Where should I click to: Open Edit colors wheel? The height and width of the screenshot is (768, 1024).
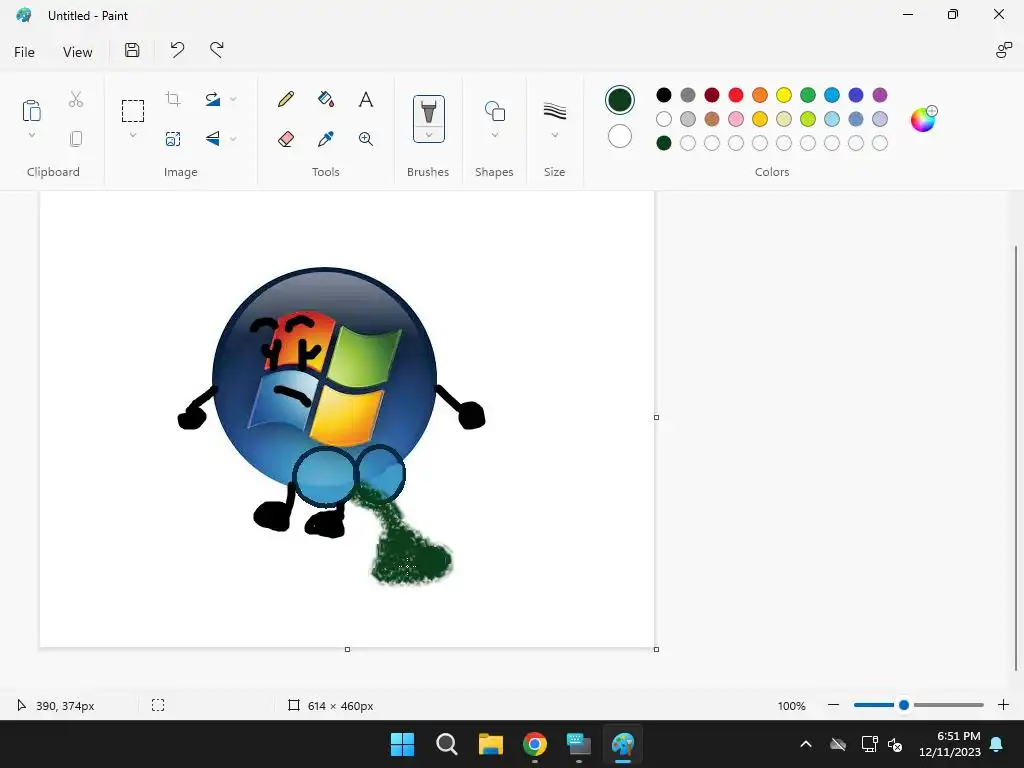click(x=923, y=119)
